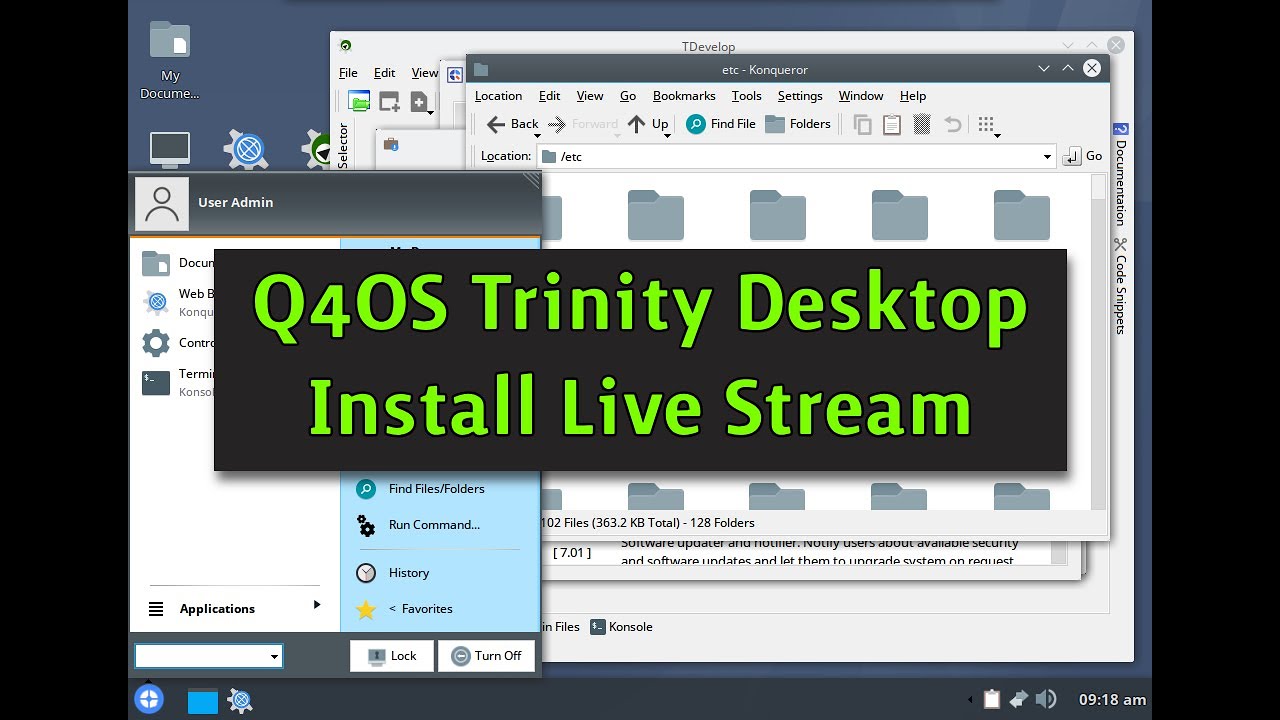Open the Location menu in Konqueror
1280x720 pixels.
tap(498, 96)
